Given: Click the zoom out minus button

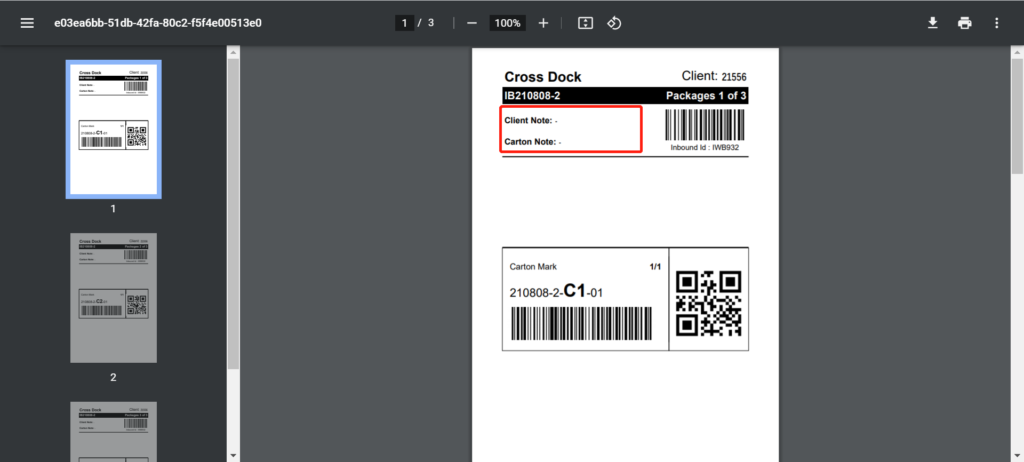Looking at the screenshot, I should point(471,22).
